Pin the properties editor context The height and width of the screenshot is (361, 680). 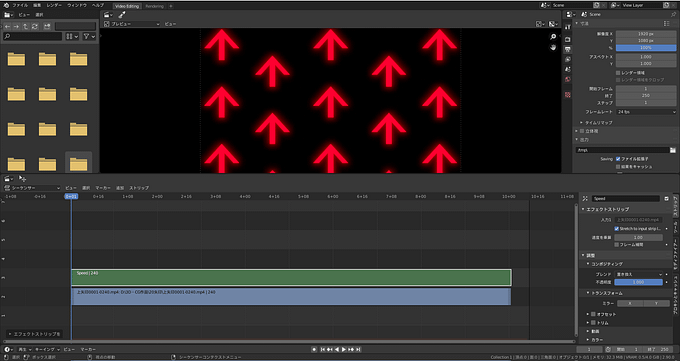(x=673, y=14)
